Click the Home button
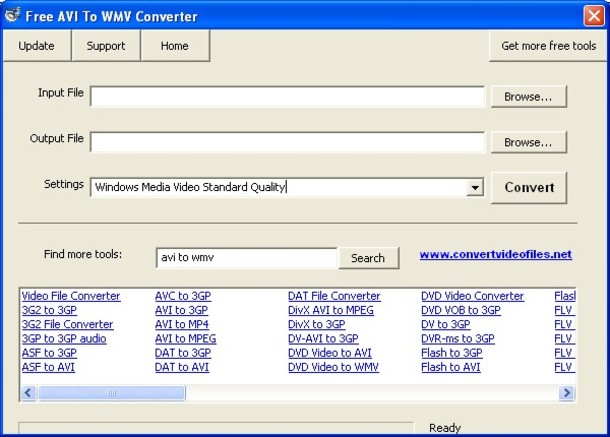The image size is (610, 437). point(175,46)
